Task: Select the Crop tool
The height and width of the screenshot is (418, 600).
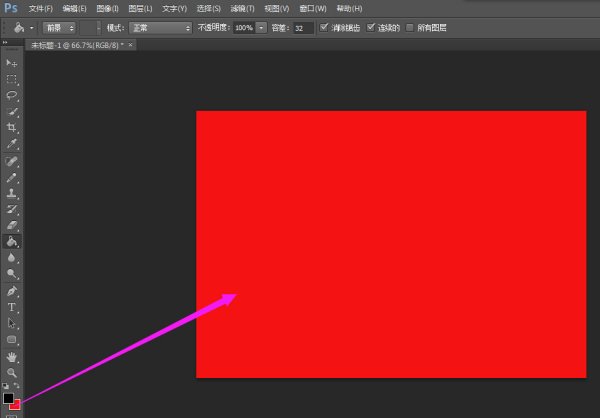Action: (x=11, y=127)
